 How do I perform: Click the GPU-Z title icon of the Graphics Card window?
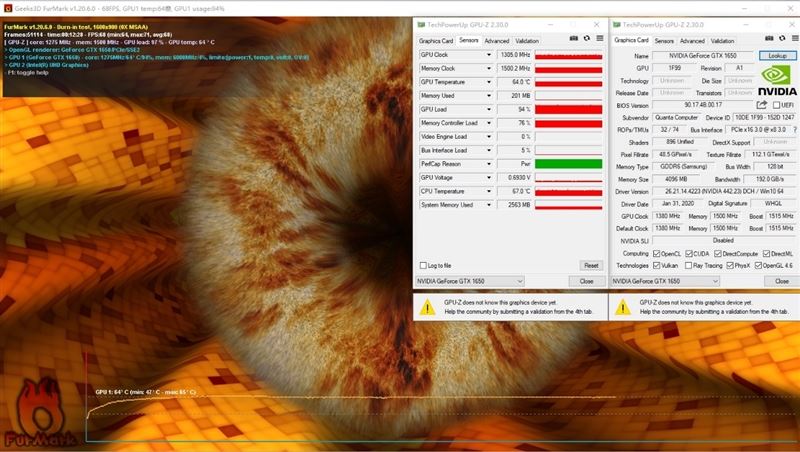(616, 24)
